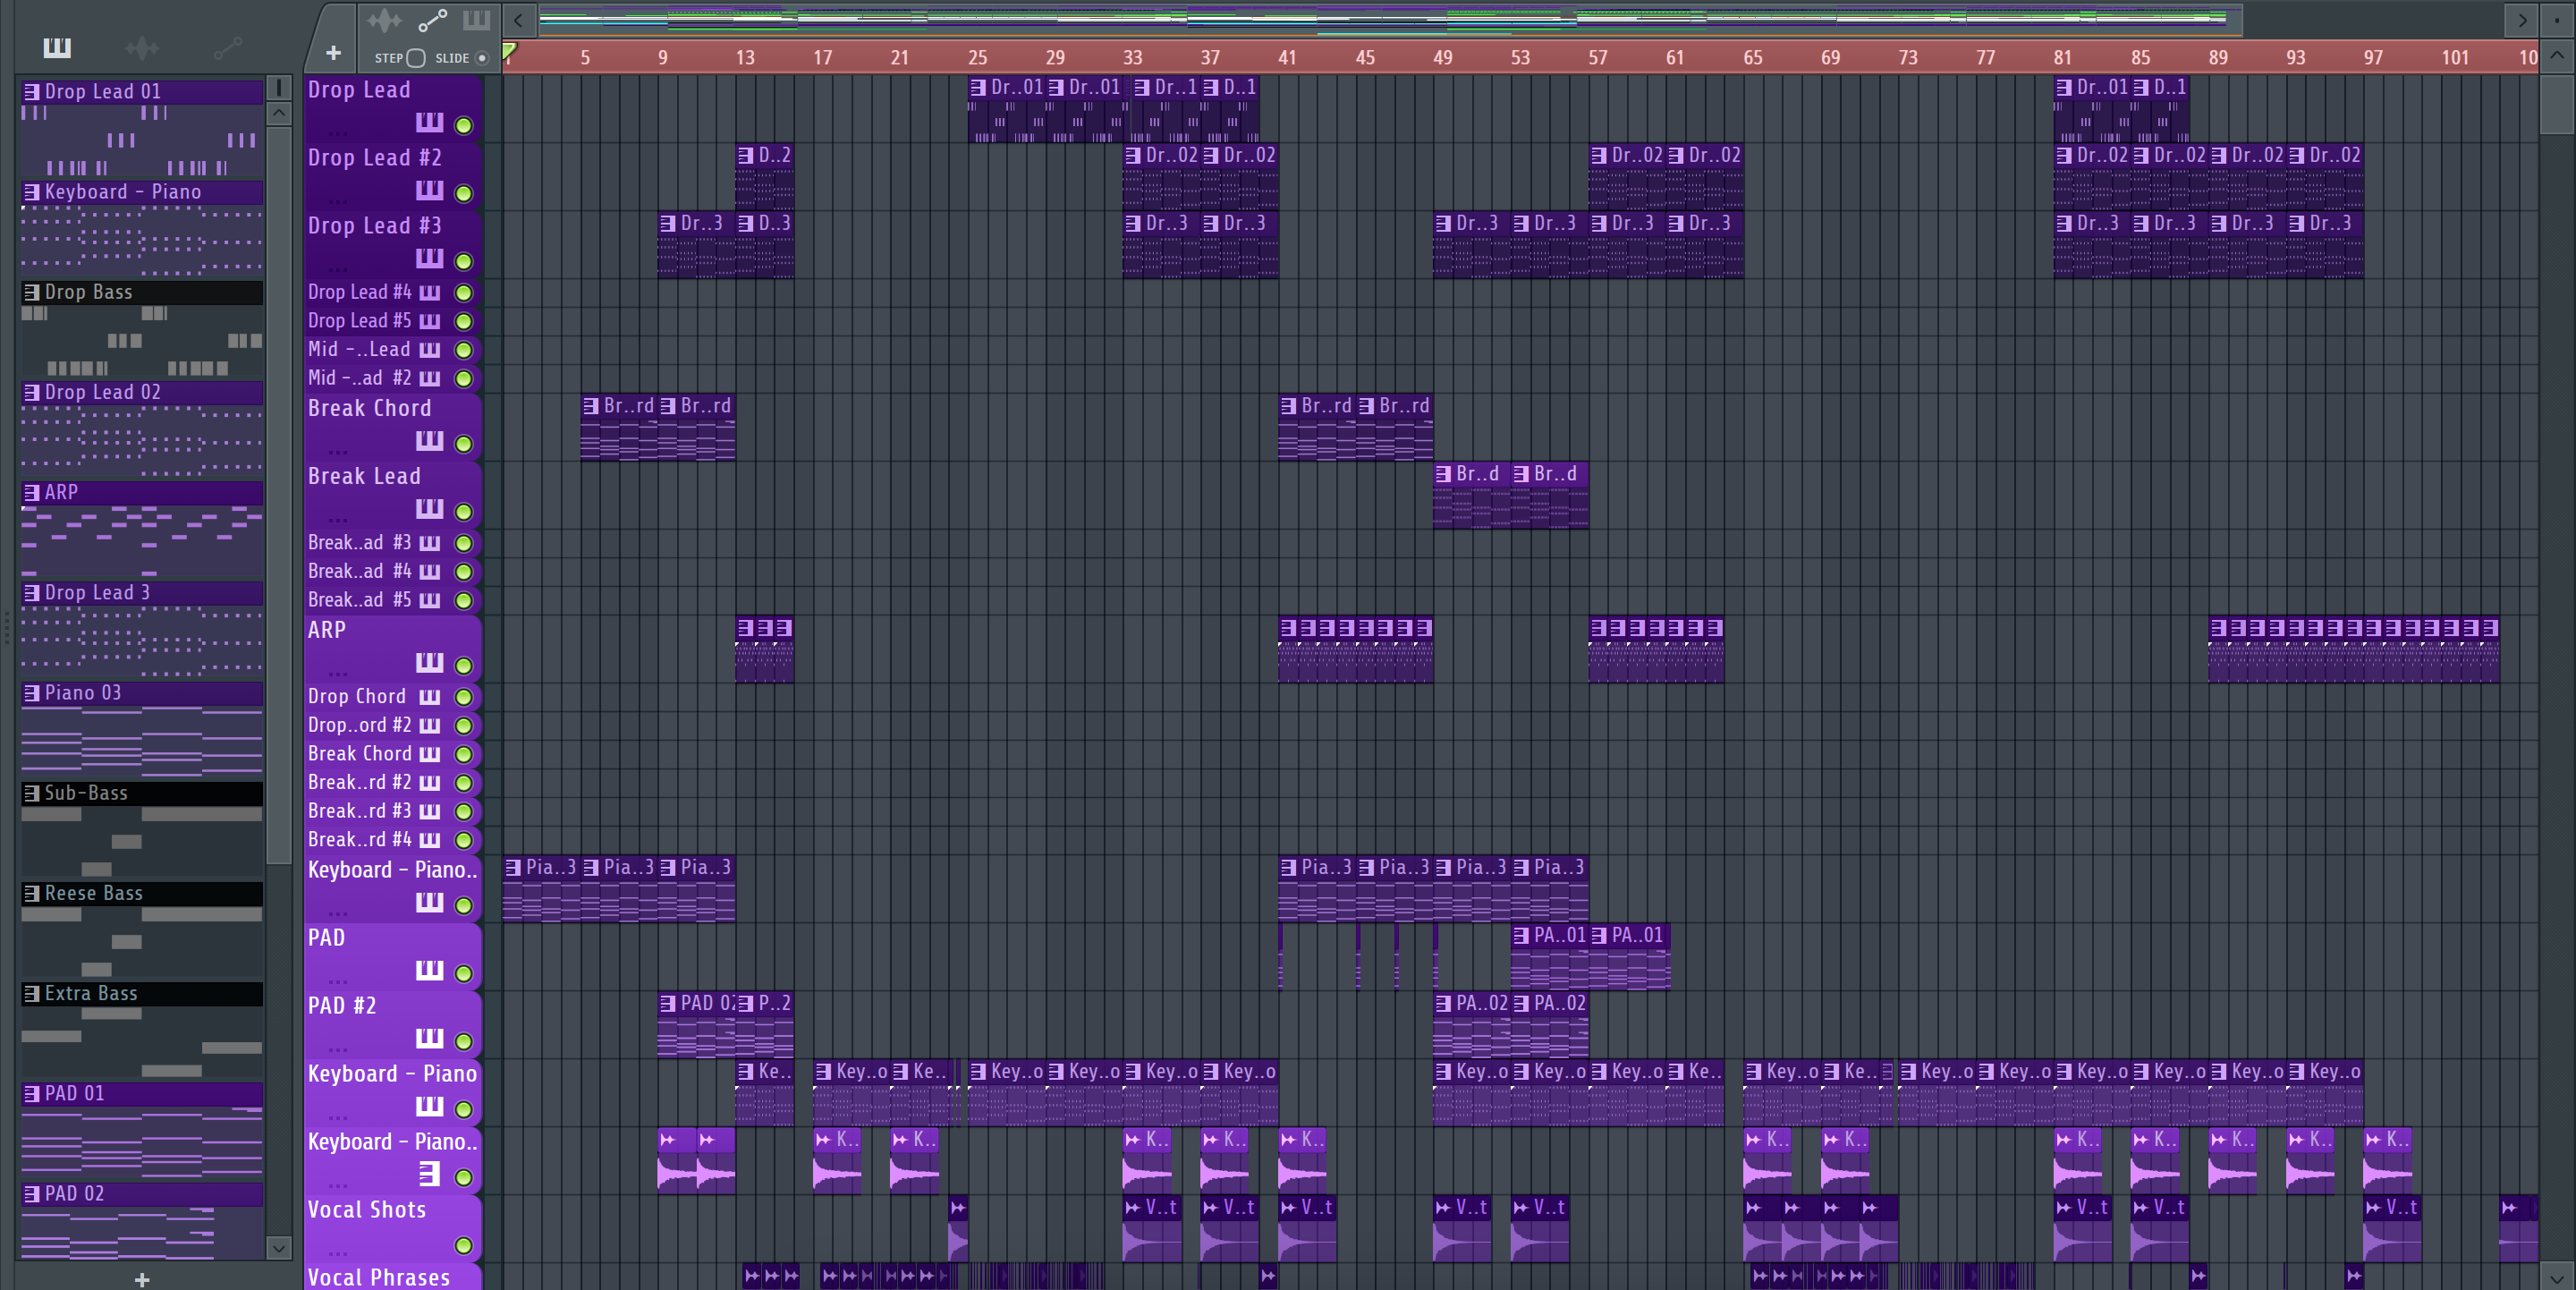This screenshot has width=2576, height=1290.
Task: Enable the STEP checkbox
Action: [x=416, y=58]
